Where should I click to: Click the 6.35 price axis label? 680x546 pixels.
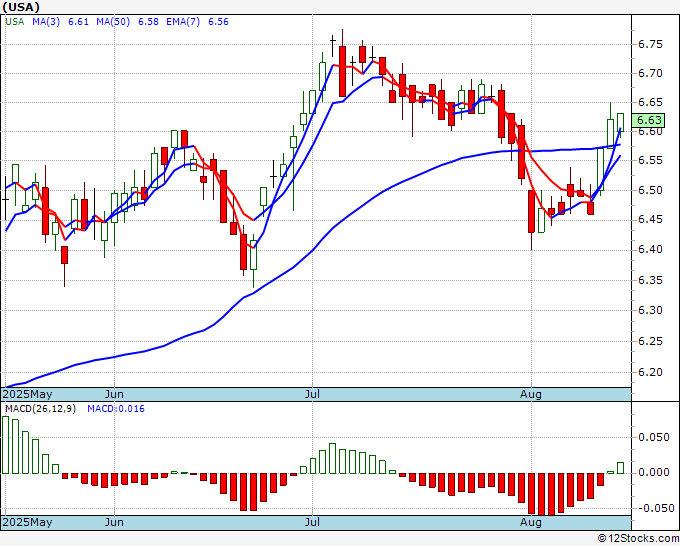click(x=650, y=280)
